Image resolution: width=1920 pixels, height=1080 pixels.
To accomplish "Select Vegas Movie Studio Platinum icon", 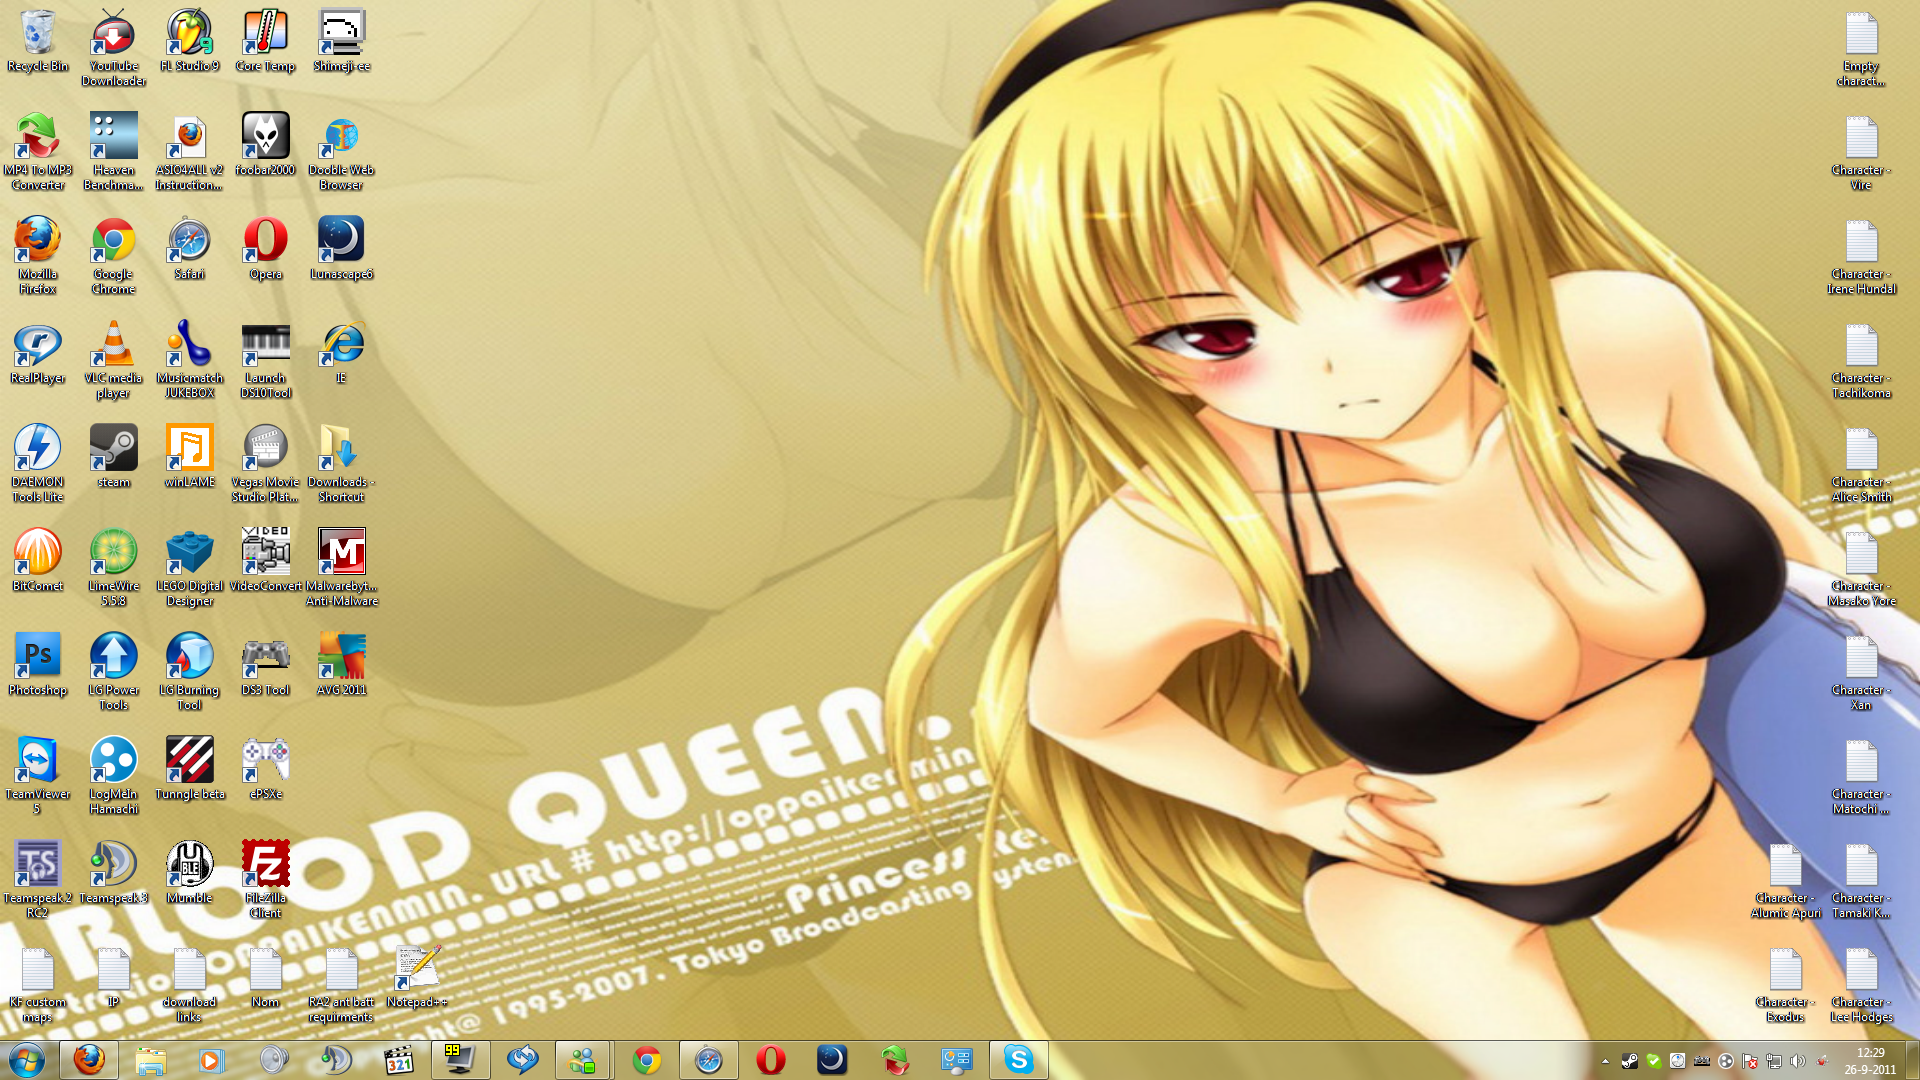I will click(x=266, y=464).
